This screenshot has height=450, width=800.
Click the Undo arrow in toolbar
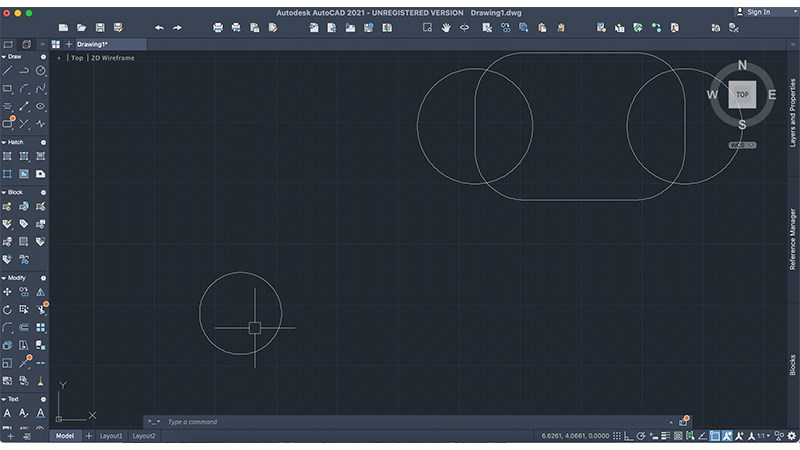tap(159, 28)
